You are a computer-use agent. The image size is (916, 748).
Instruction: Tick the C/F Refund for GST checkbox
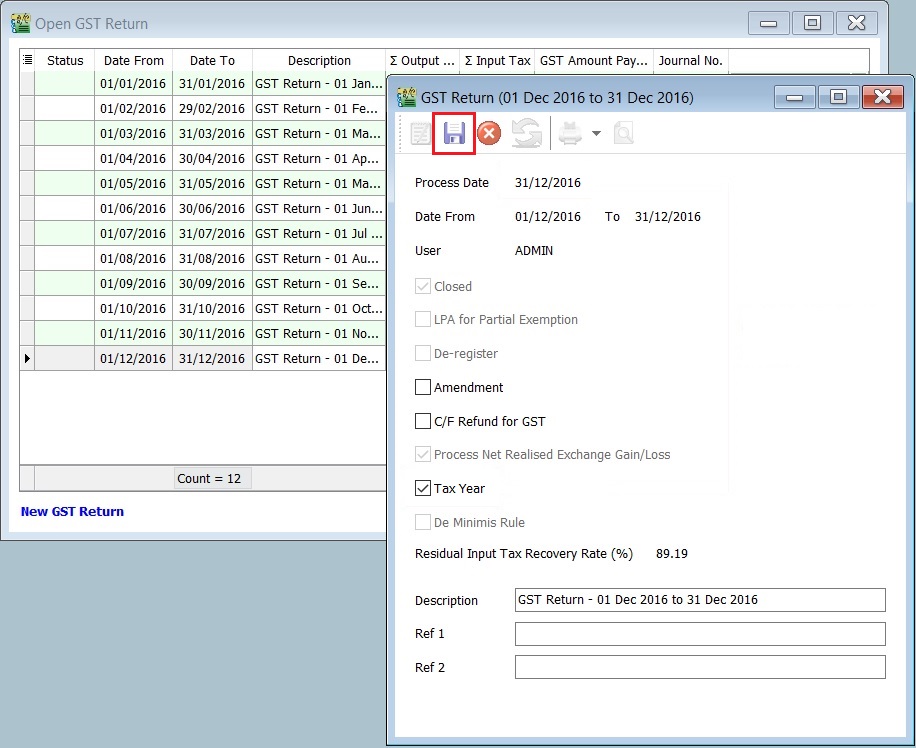click(x=423, y=421)
